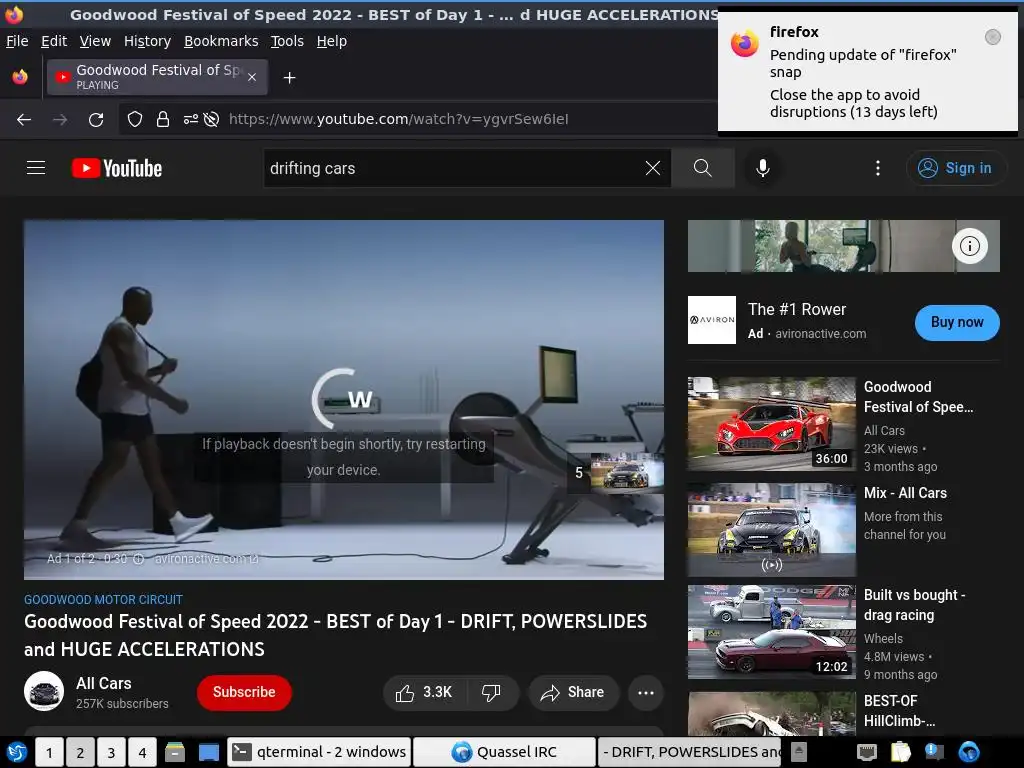Open the Quassel tray icon
The width and height of the screenshot is (1024, 768).
[968, 752]
